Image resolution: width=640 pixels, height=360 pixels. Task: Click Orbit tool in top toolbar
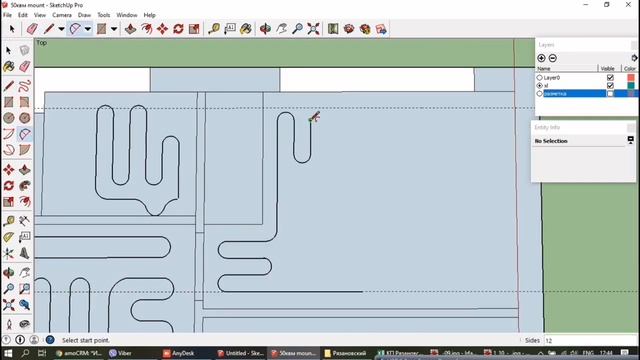[x=265, y=29]
